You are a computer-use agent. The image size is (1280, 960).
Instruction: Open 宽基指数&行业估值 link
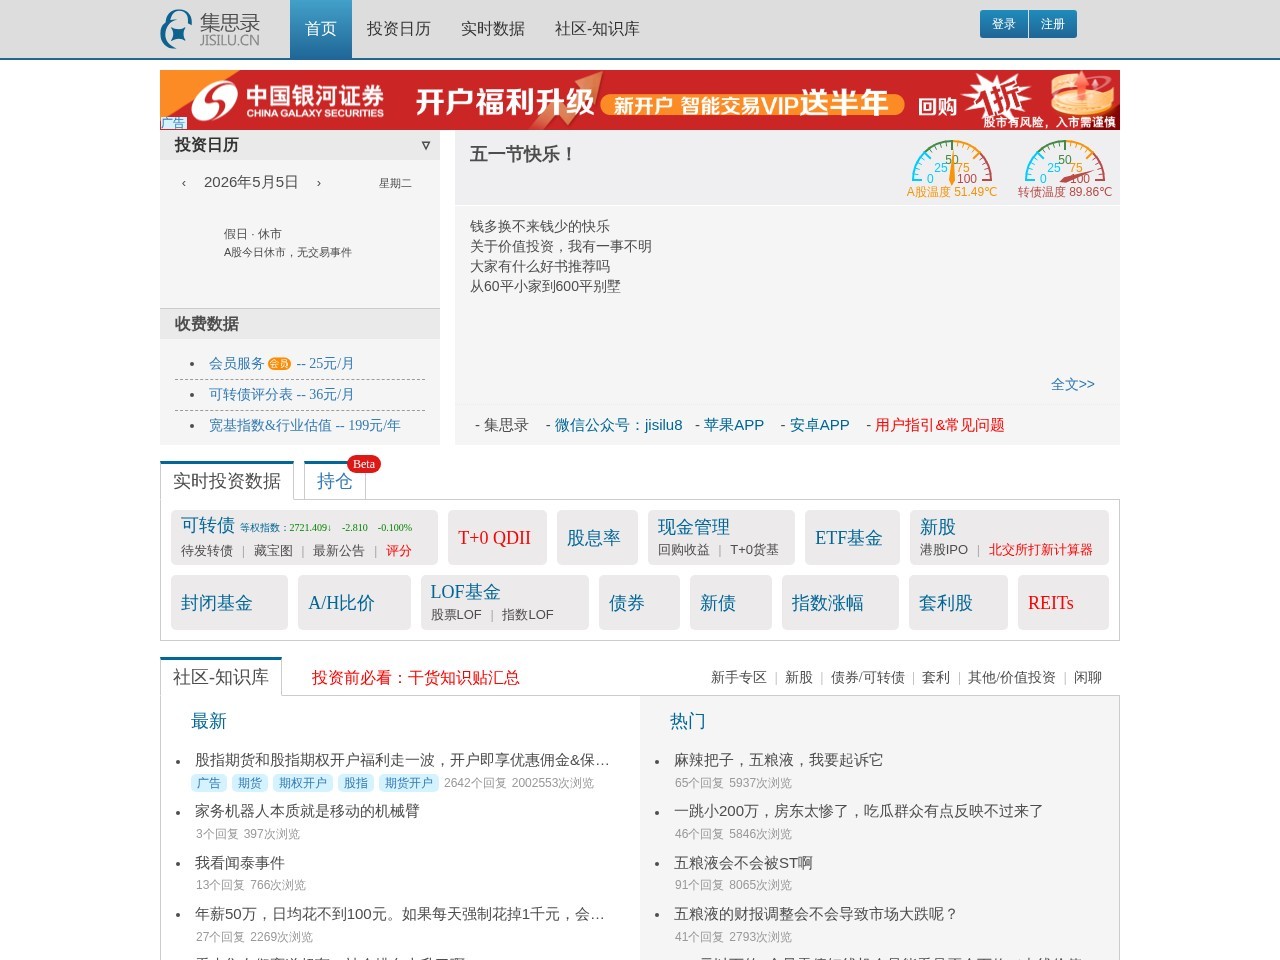pyautogui.click(x=304, y=426)
